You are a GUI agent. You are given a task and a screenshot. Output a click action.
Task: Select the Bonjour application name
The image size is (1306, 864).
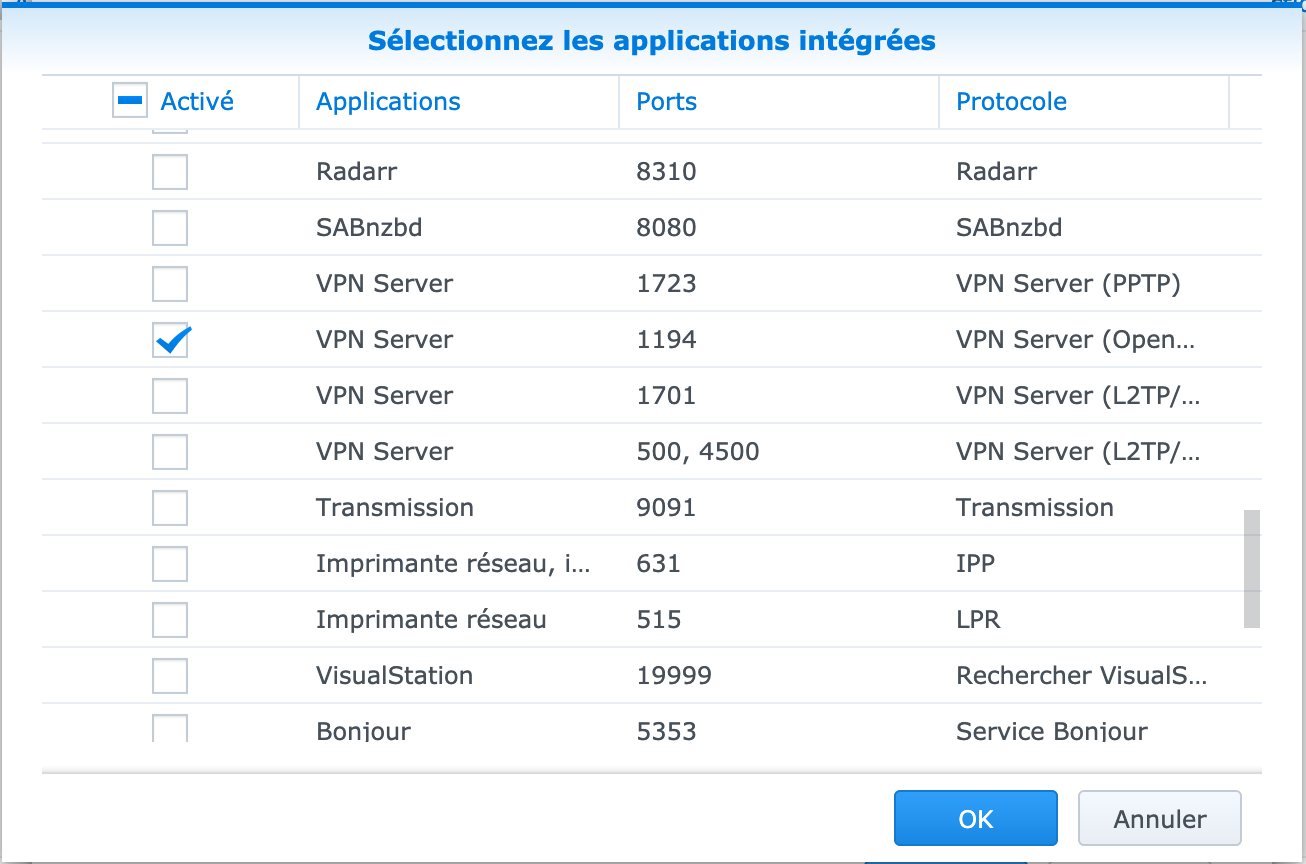pyautogui.click(x=363, y=732)
